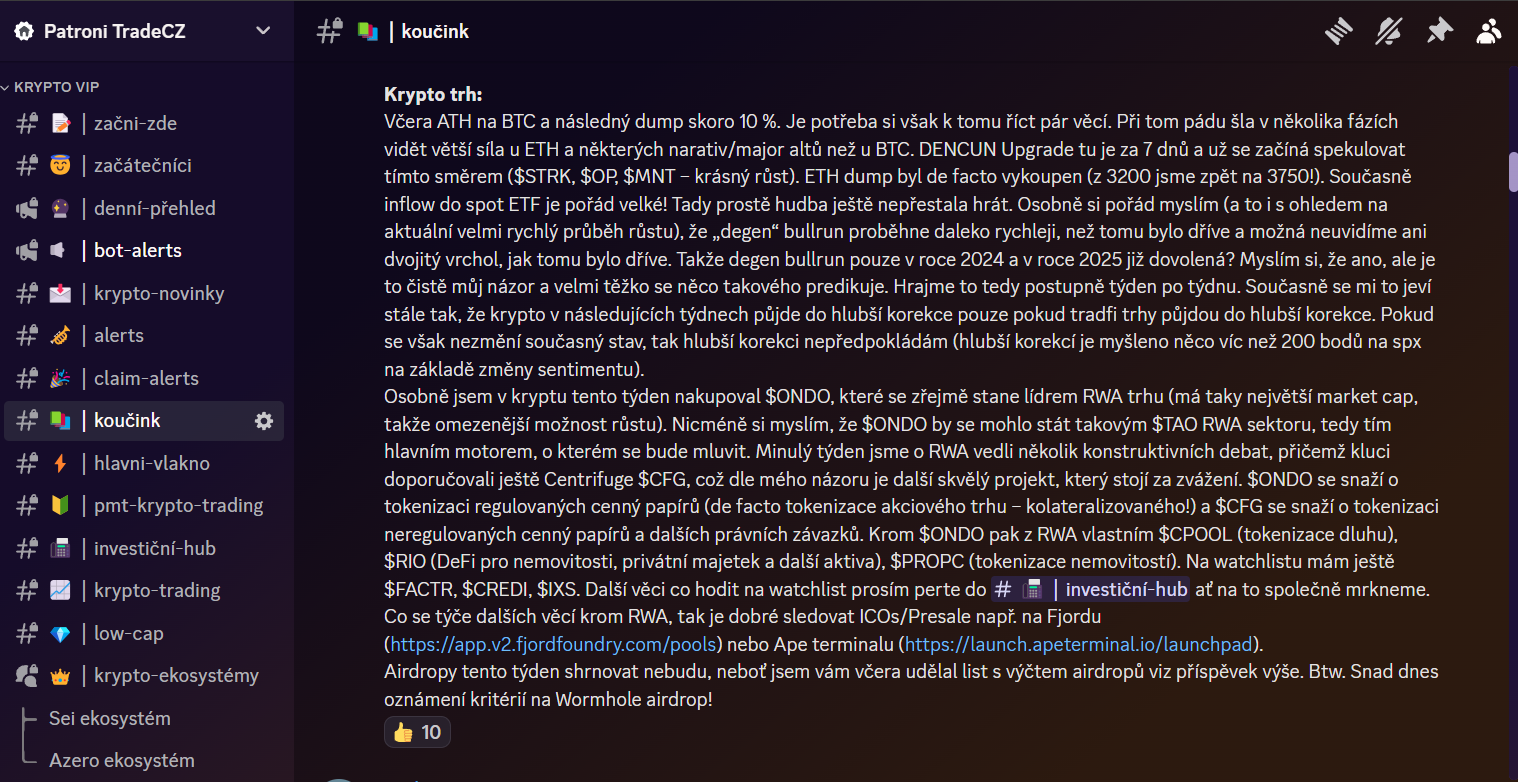Toggle the member list icon

(x=1489, y=31)
